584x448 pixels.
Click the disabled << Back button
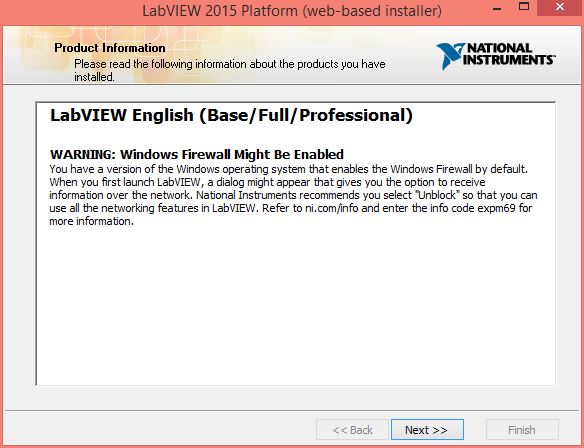pyautogui.click(x=352, y=430)
